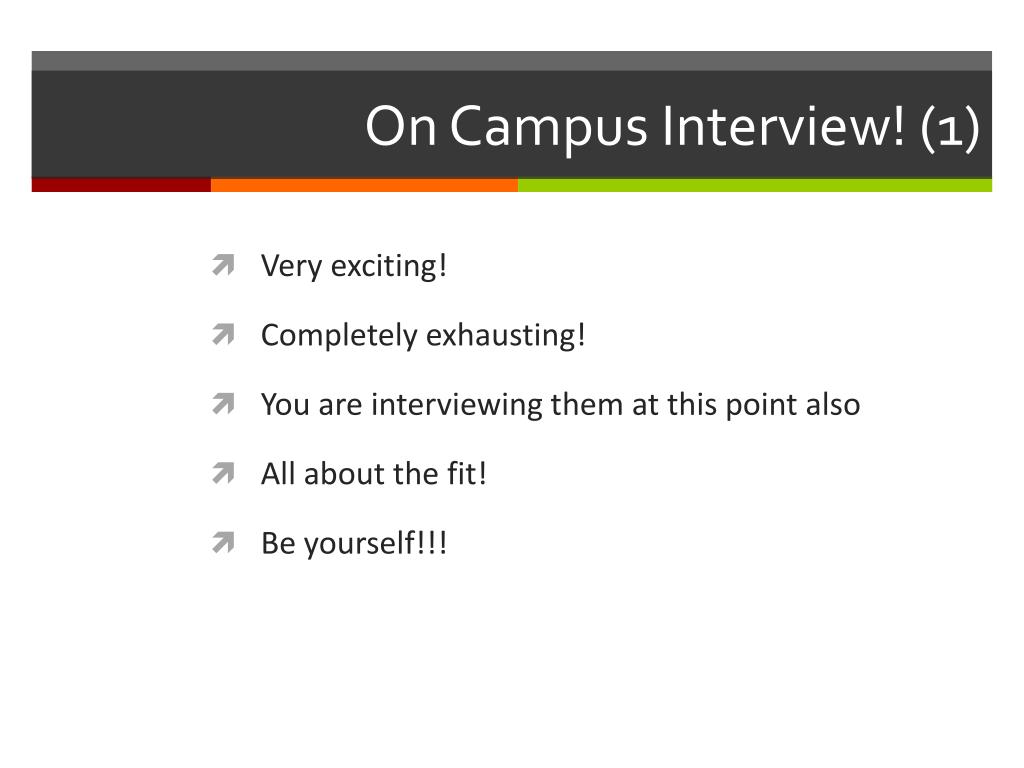Click the word Campus in the title
This screenshot has width=1024, height=768.
click(549, 129)
